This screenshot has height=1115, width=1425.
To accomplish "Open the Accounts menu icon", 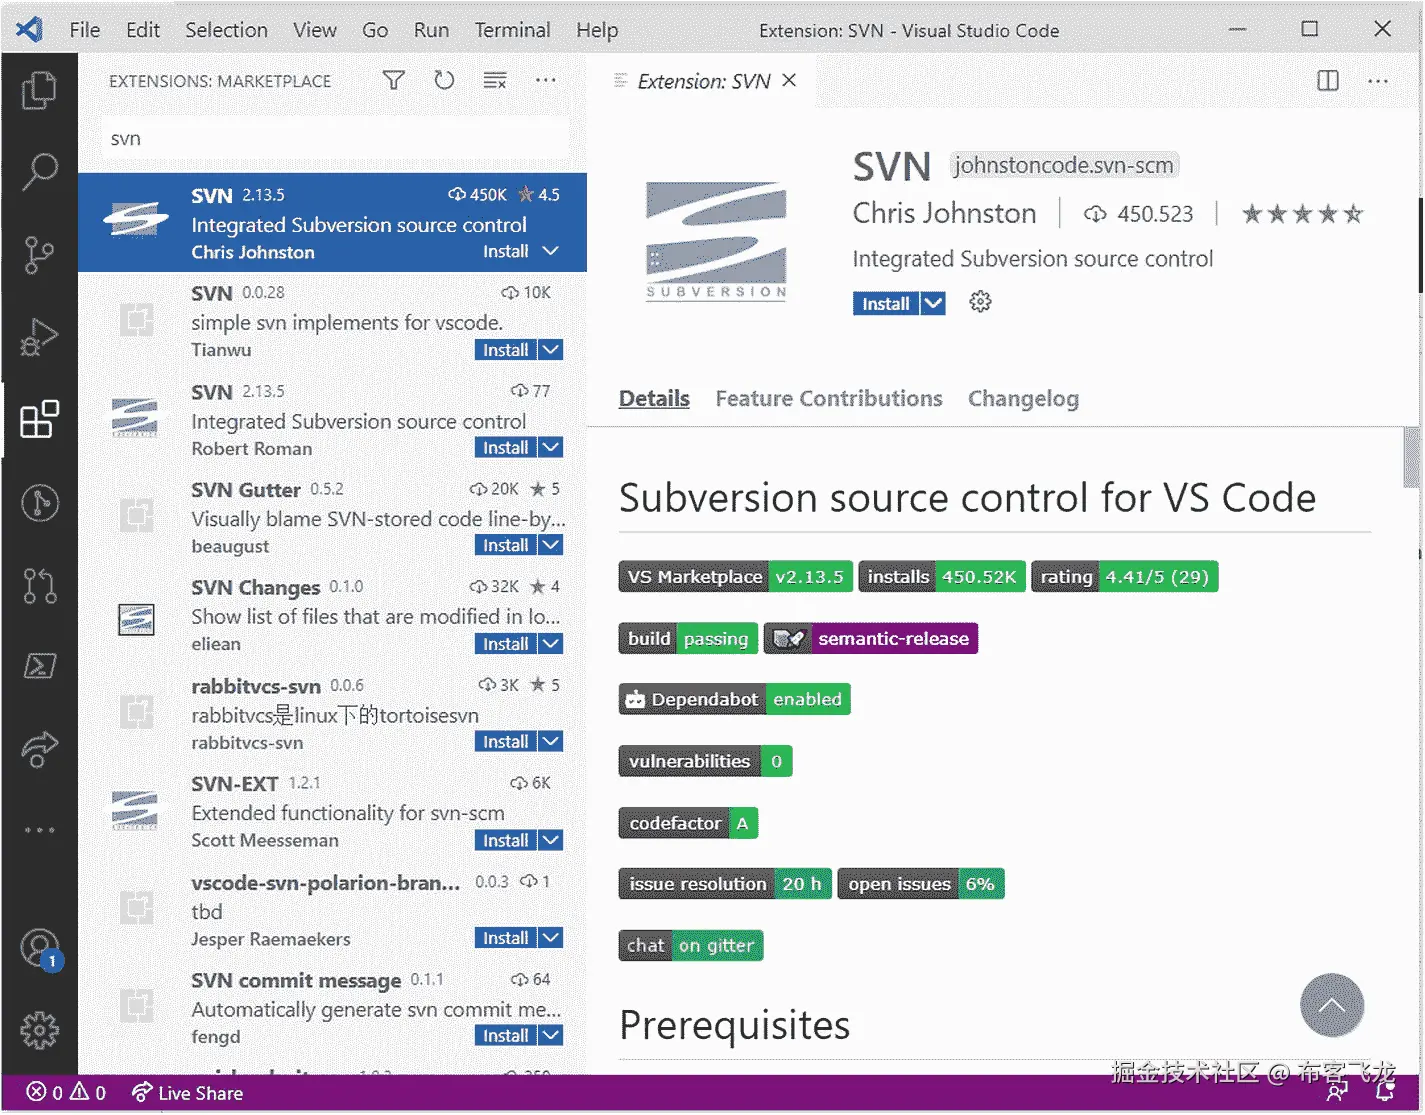I will (39, 948).
